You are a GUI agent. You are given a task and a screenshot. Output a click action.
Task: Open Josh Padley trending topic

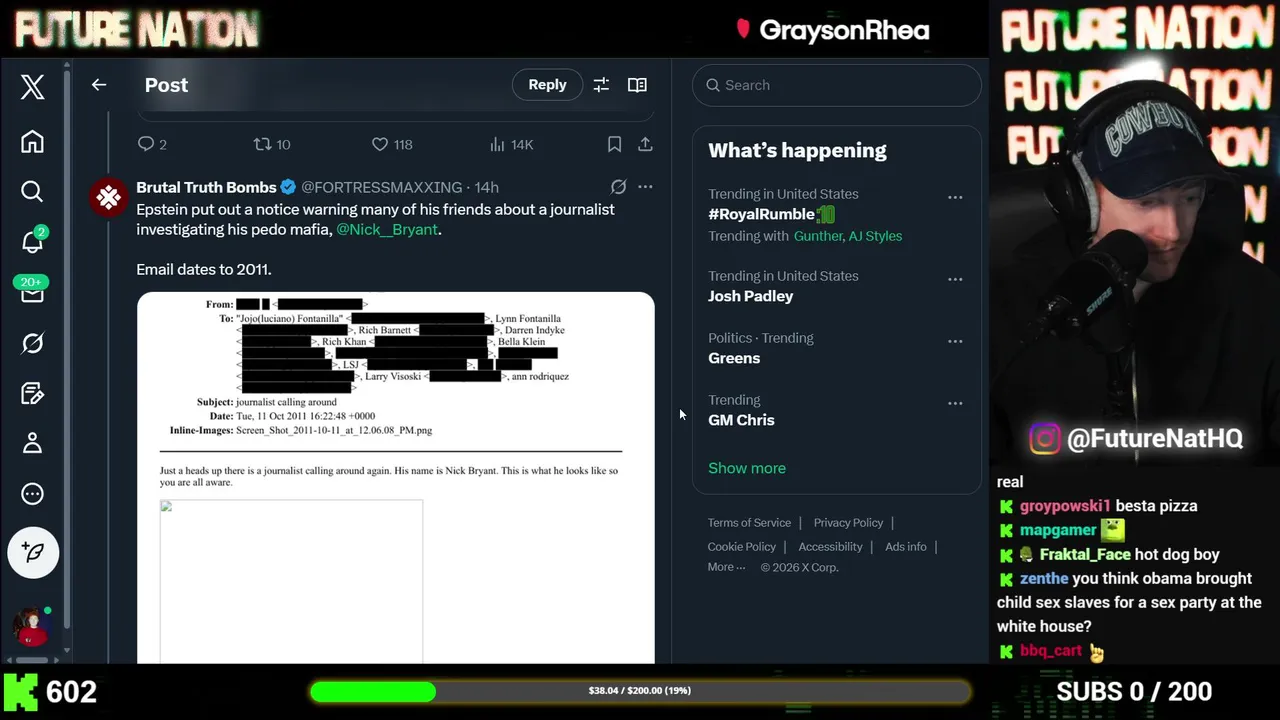pyautogui.click(x=751, y=296)
